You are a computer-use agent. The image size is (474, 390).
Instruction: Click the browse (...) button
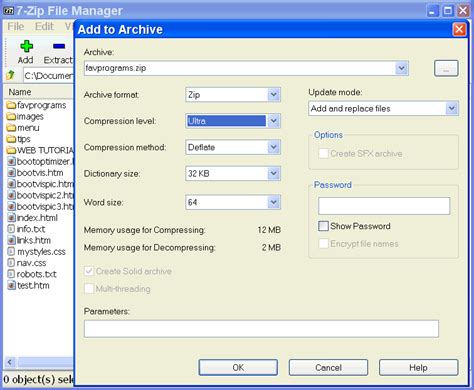click(446, 68)
